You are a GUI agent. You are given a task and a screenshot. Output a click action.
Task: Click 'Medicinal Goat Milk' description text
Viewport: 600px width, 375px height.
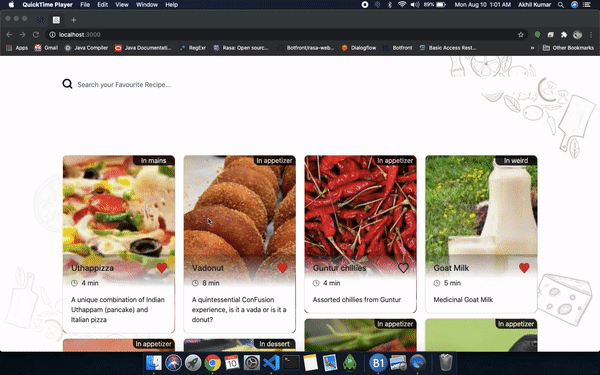pyautogui.click(x=463, y=300)
